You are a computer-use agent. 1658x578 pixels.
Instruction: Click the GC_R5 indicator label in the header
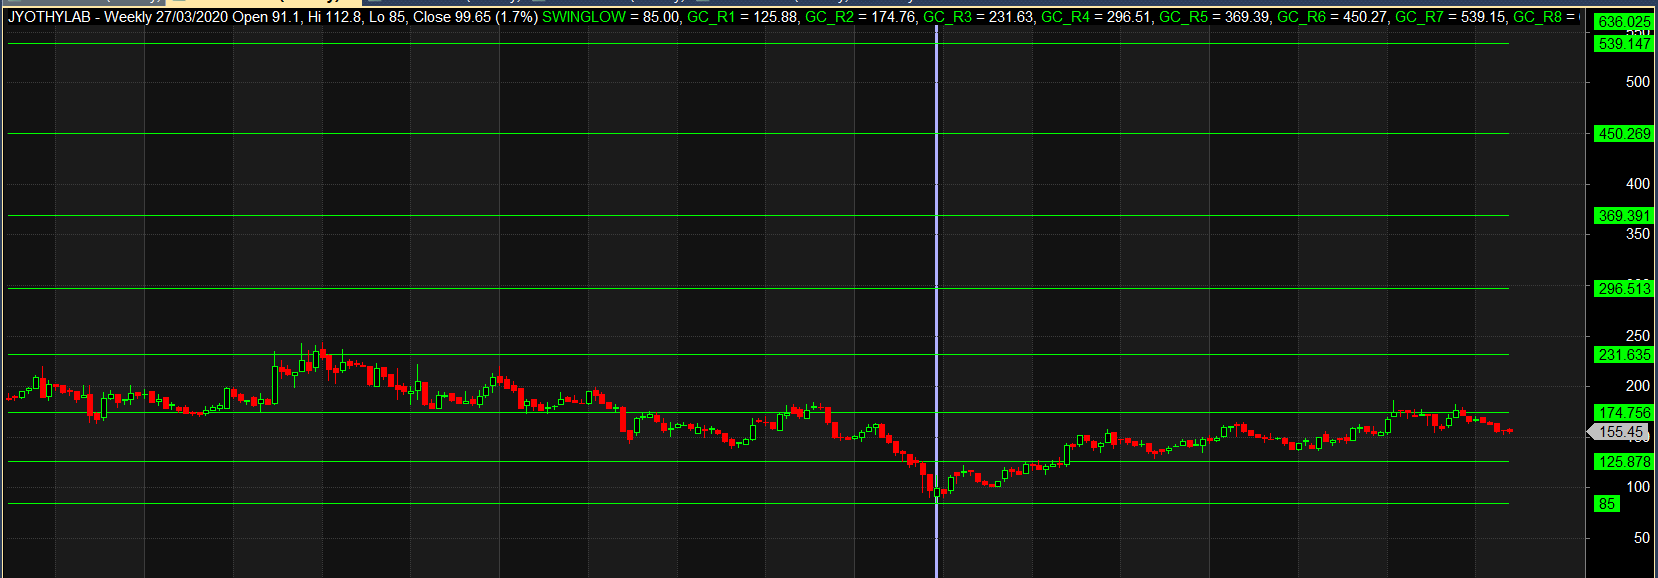(1183, 17)
